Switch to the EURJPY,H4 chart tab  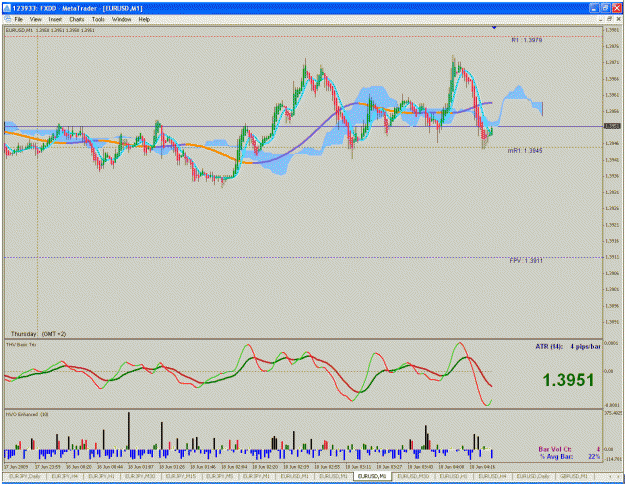[65, 476]
